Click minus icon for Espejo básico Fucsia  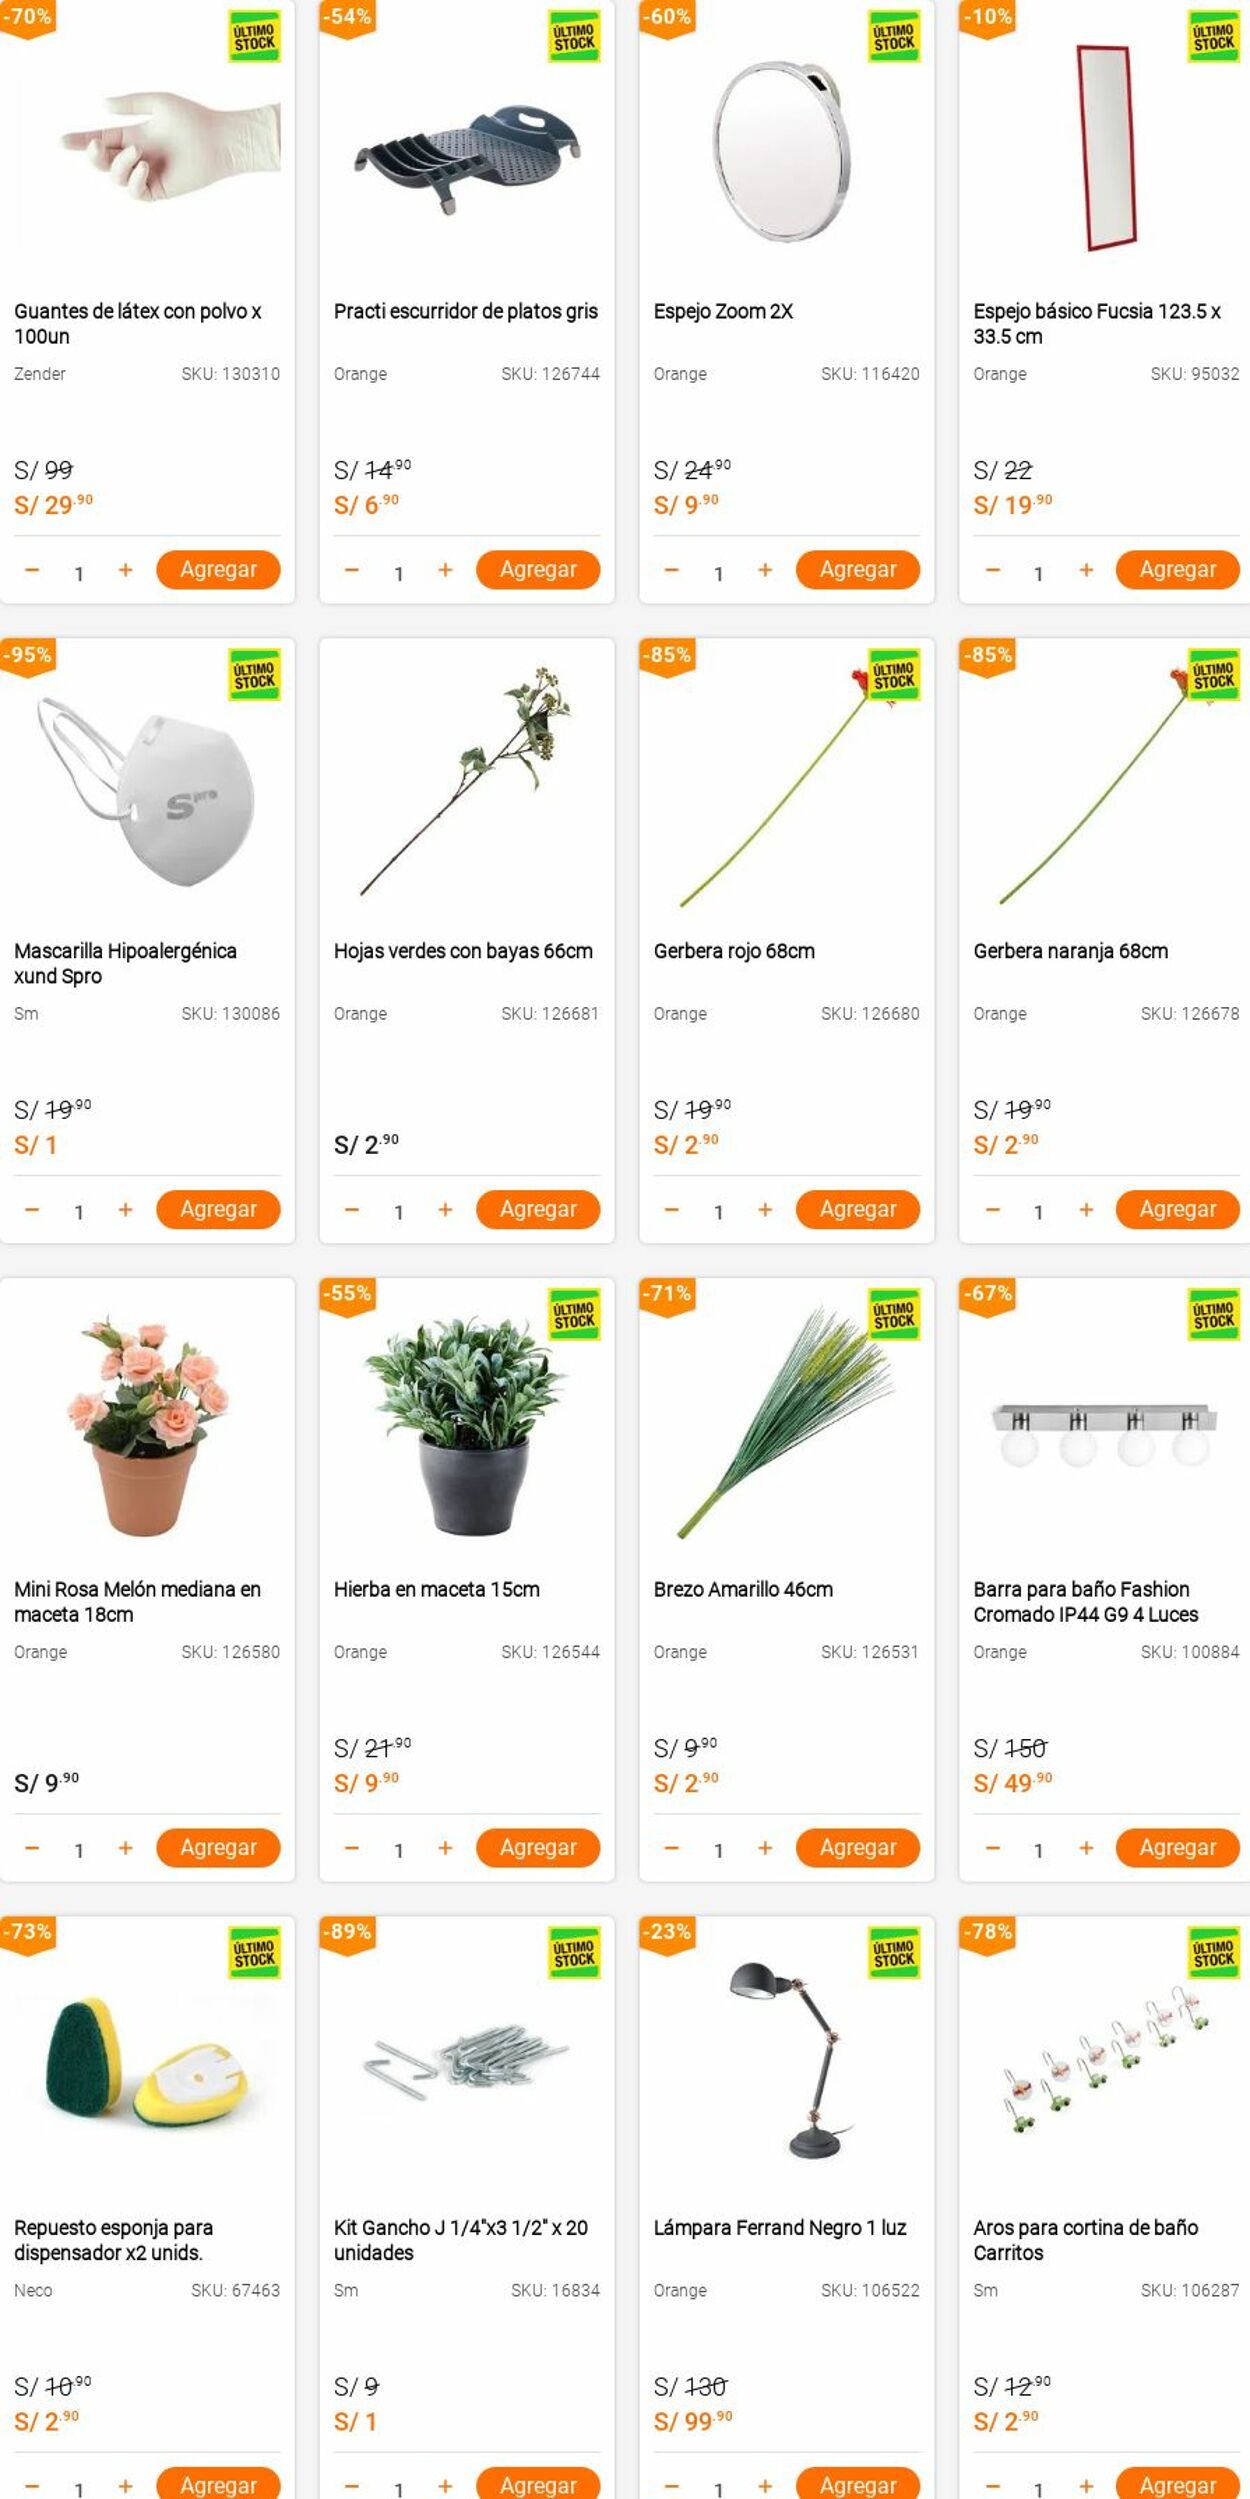(x=992, y=570)
